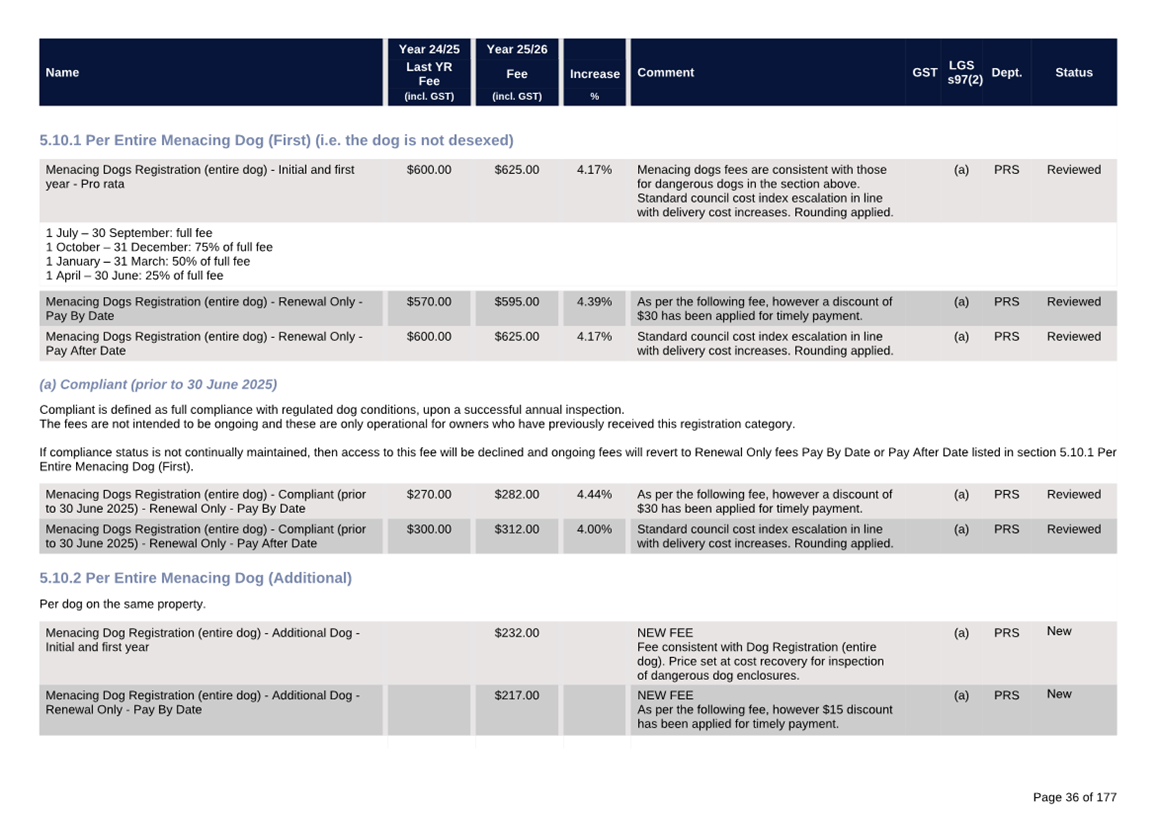Click the $217.00 renewal fee

(516, 695)
